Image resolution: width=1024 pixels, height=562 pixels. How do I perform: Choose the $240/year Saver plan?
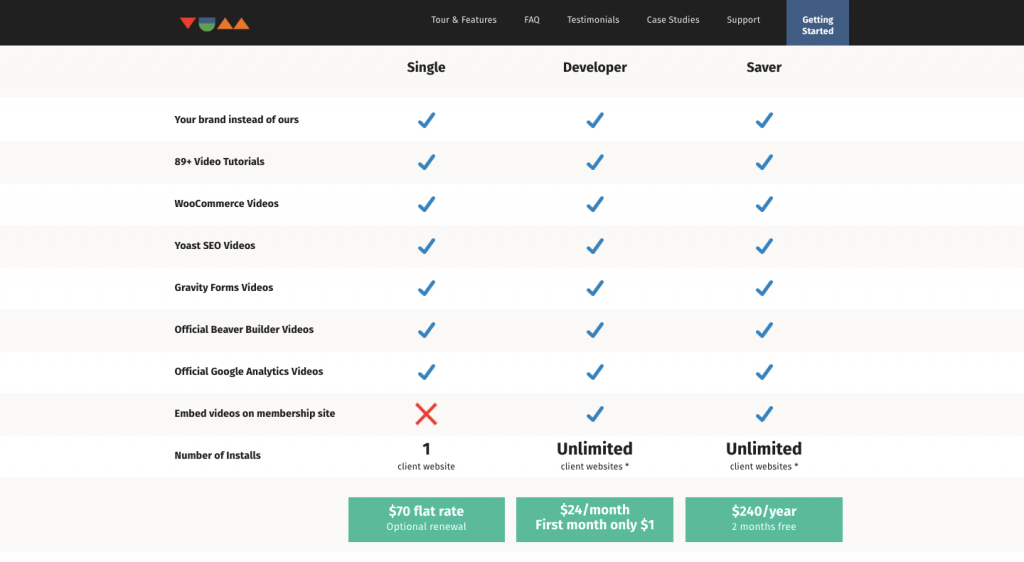point(763,520)
